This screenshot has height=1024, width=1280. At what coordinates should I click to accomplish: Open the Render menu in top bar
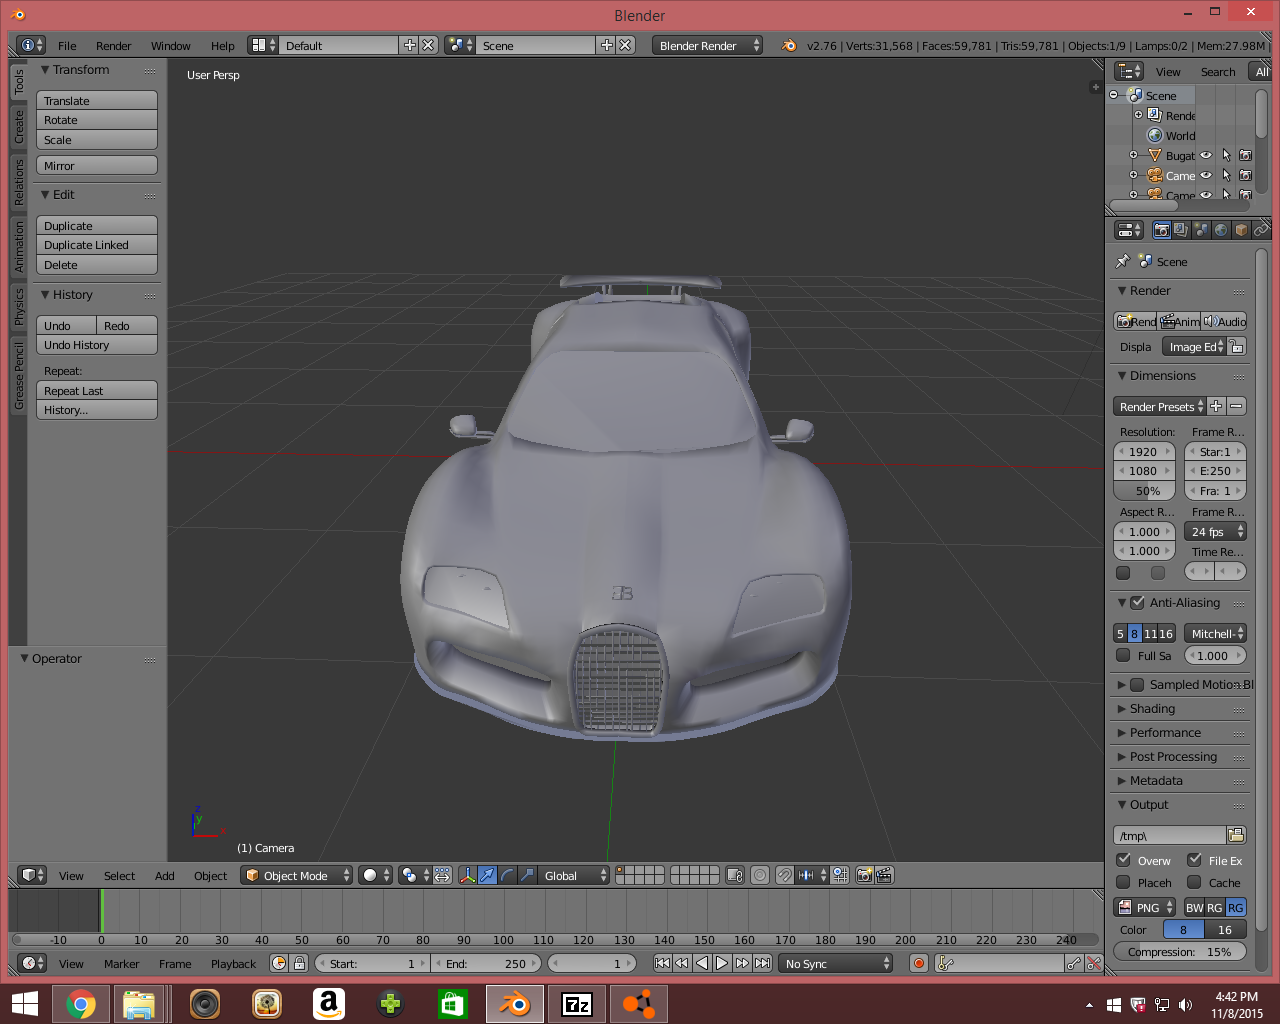[x=113, y=45]
